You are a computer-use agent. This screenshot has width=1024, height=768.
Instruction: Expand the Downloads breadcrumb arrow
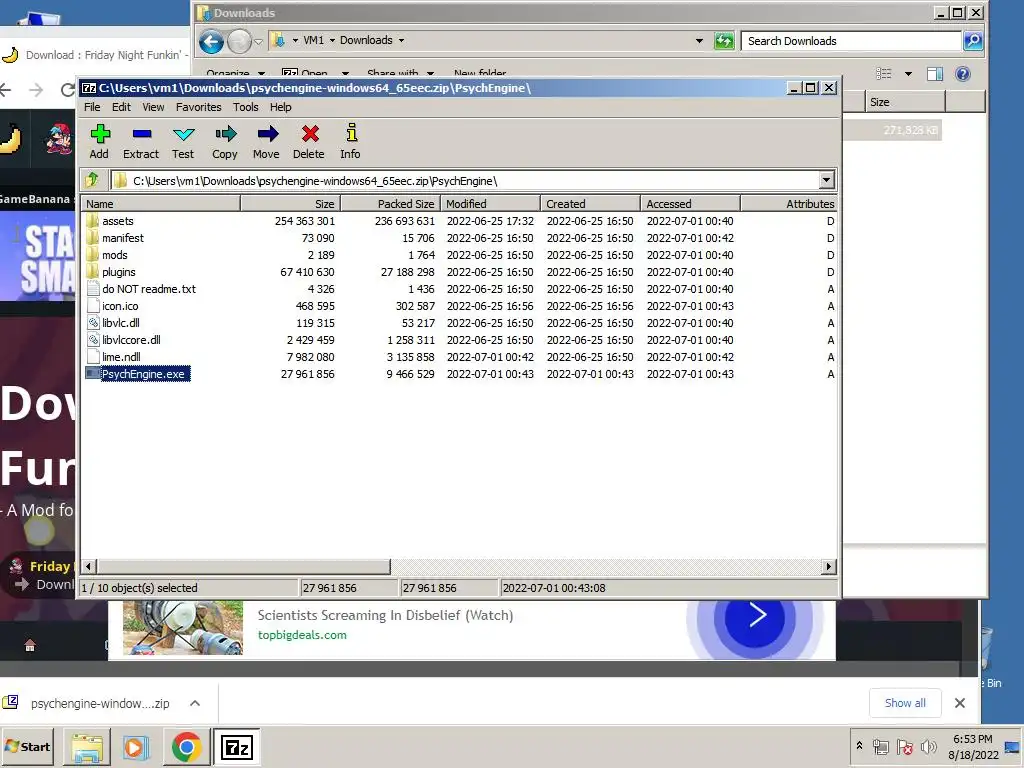tap(401, 40)
